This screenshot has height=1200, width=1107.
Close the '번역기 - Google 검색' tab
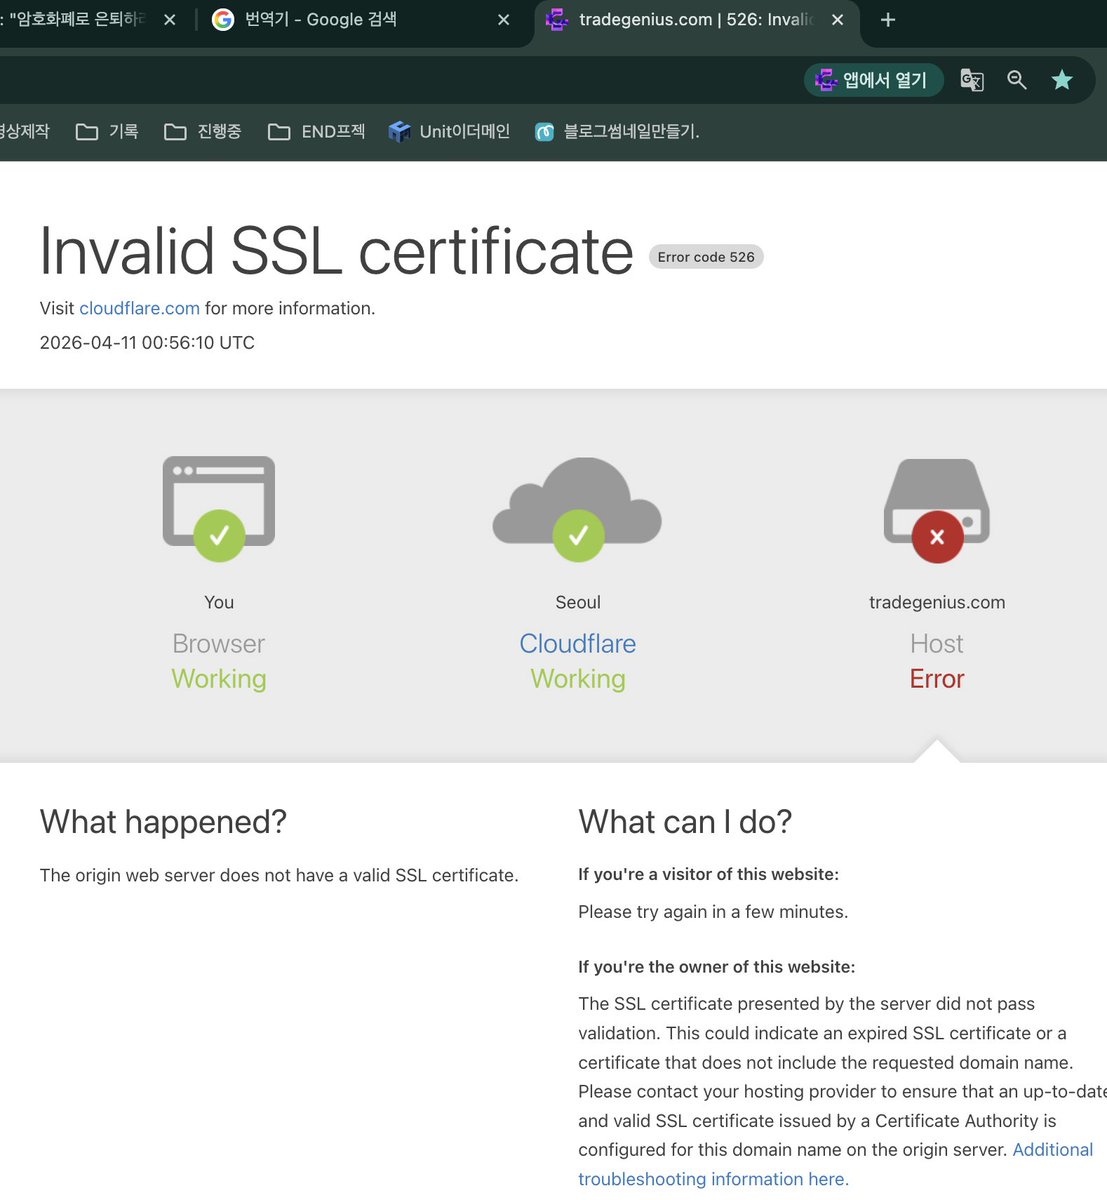click(504, 20)
